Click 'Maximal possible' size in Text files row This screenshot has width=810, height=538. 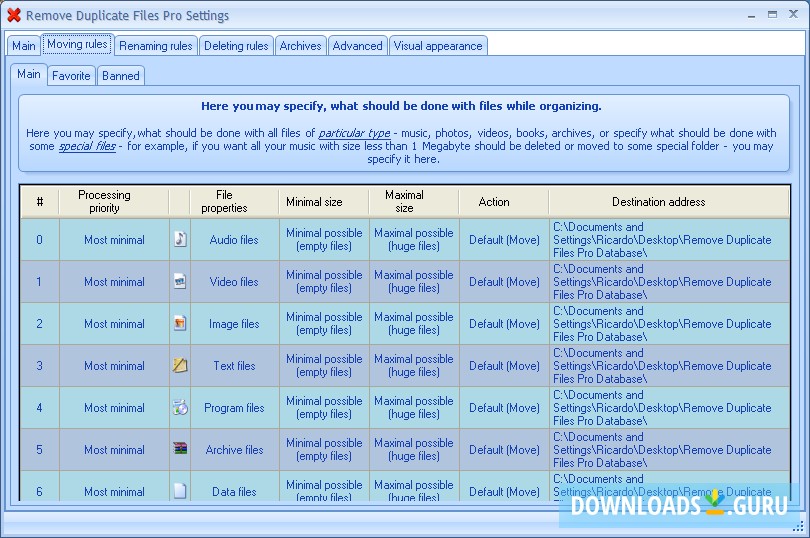click(414, 365)
